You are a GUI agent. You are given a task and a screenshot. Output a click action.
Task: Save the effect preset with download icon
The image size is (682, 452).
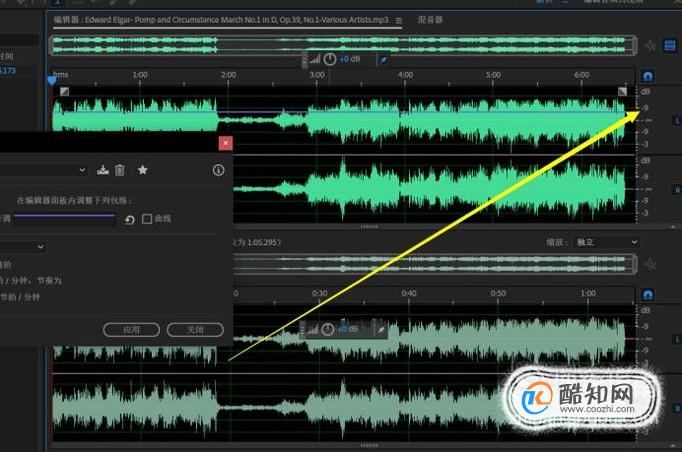[x=103, y=170]
